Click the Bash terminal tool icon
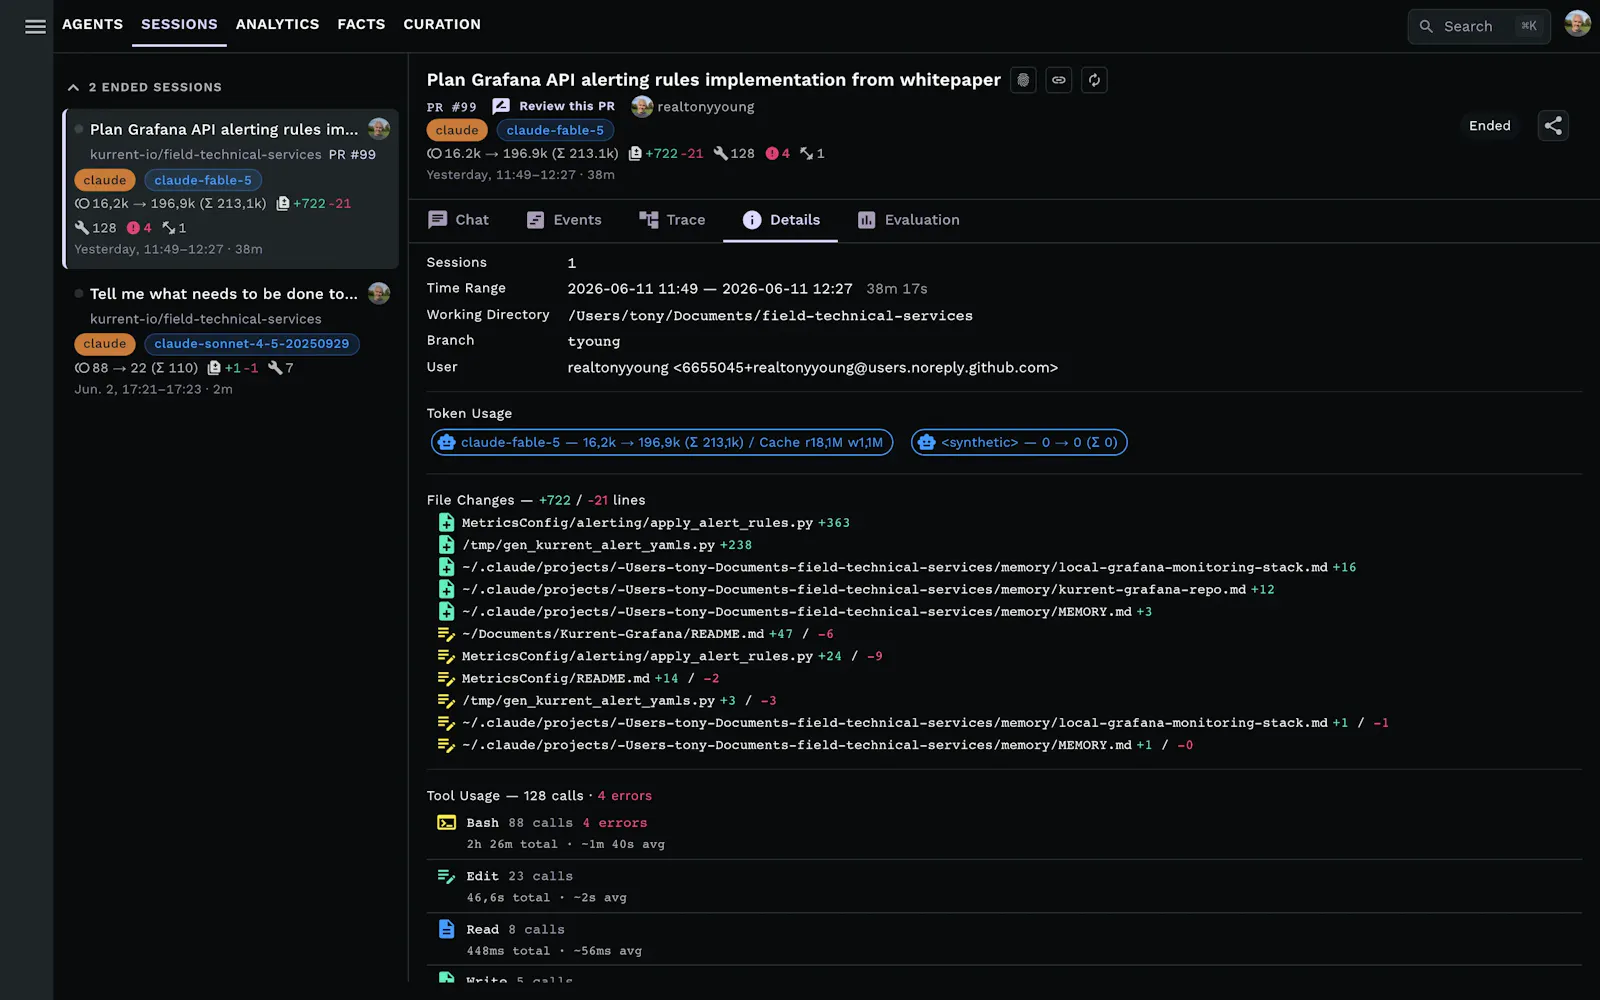Viewport: 1600px width, 1000px height. pyautogui.click(x=446, y=823)
